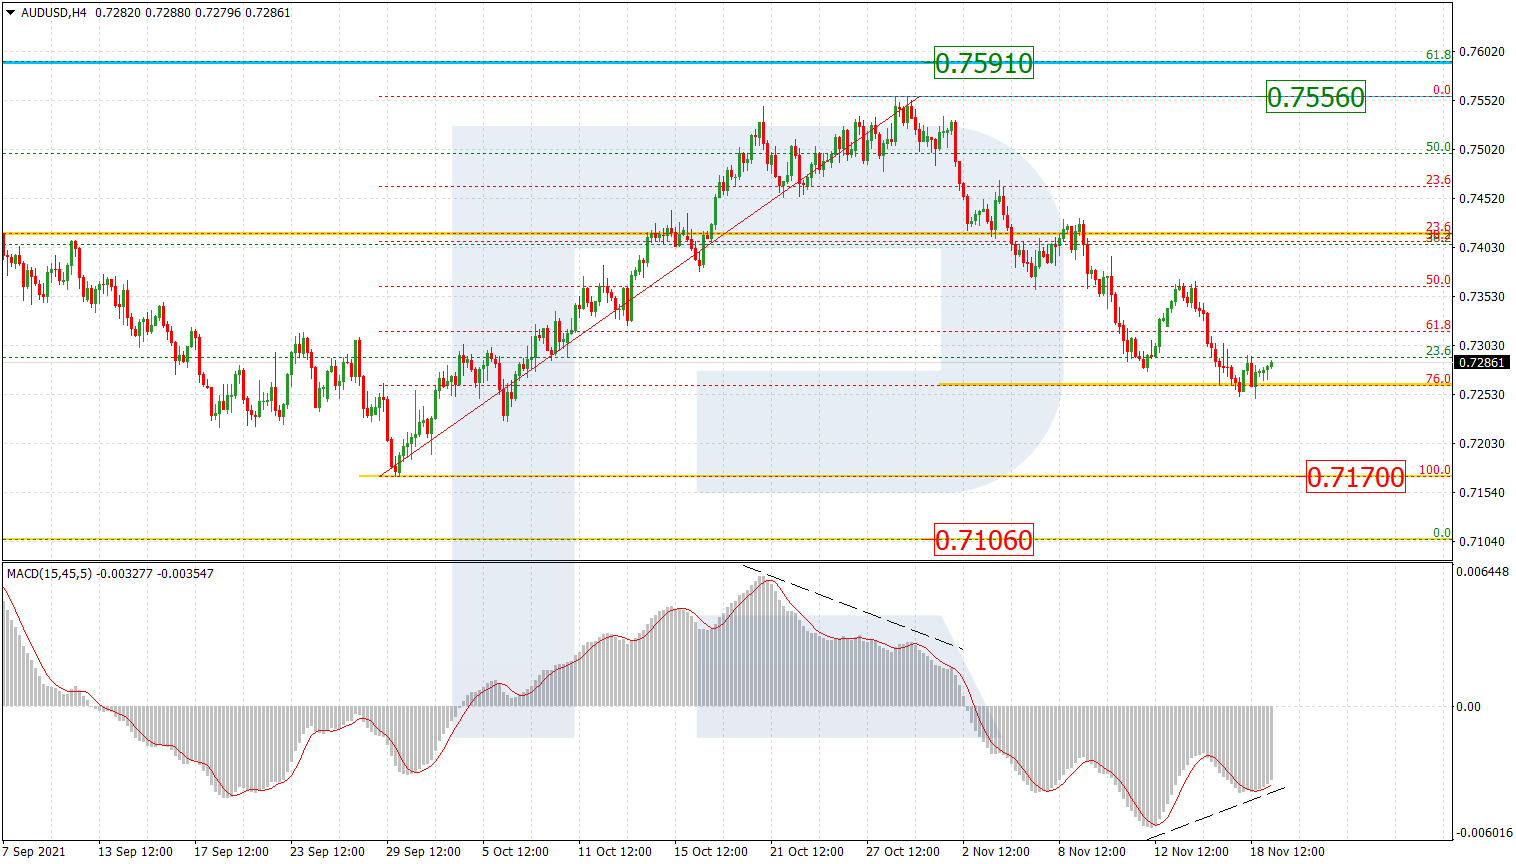Click the 5 Oct 12:00 date label

(515, 852)
